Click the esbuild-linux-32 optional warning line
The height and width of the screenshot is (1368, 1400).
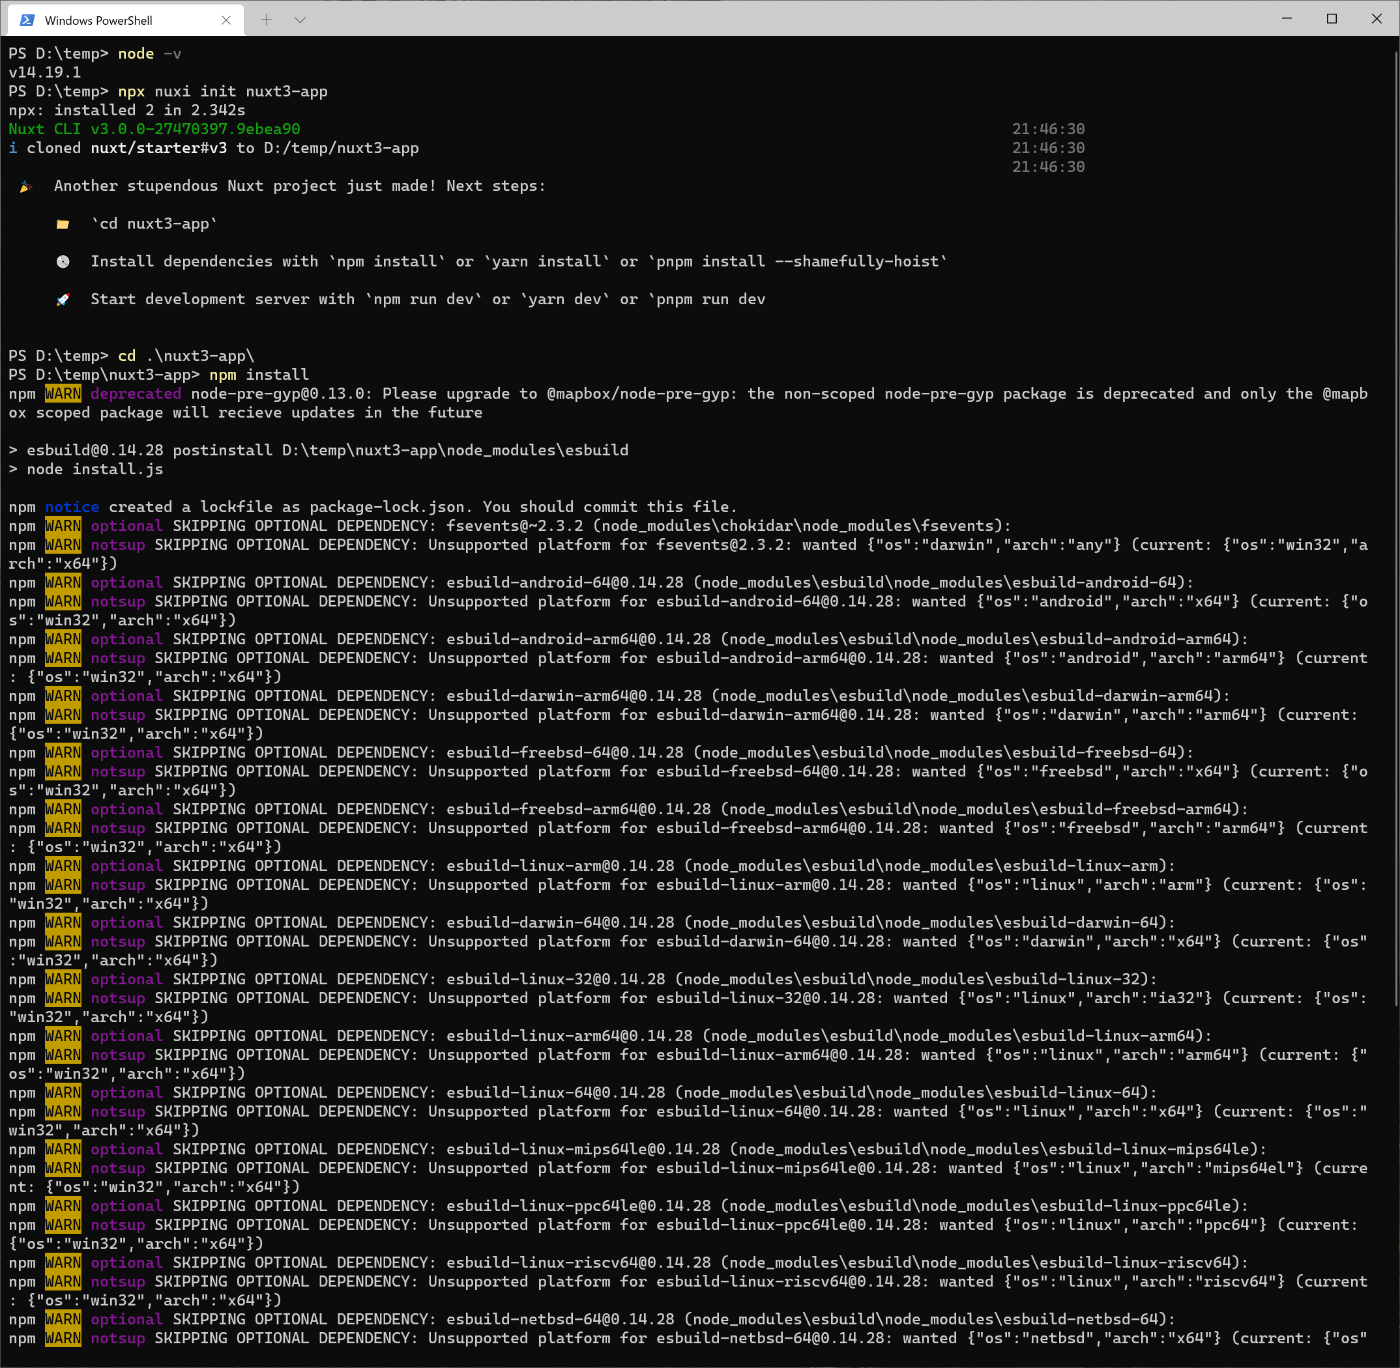click(583, 980)
